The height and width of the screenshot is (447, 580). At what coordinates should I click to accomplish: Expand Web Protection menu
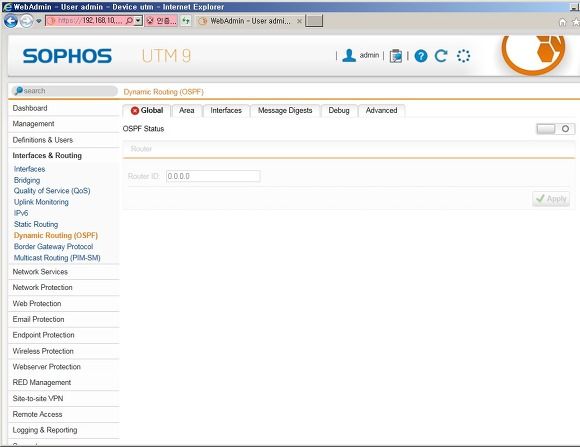[64, 303]
